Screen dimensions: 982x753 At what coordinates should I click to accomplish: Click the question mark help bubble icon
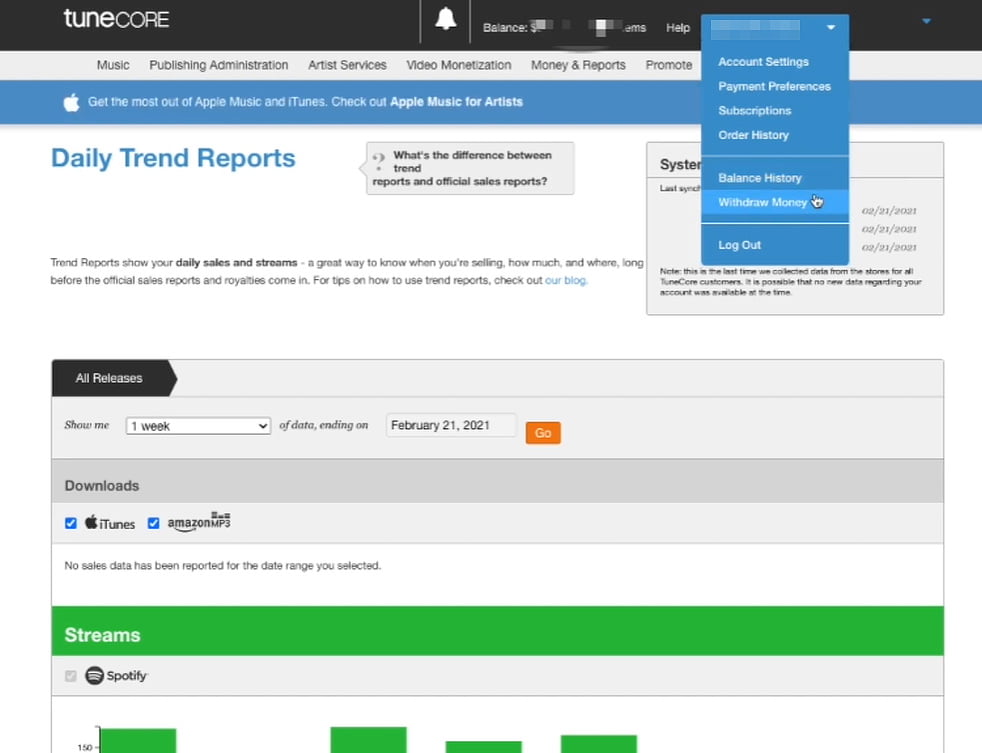[x=378, y=159]
